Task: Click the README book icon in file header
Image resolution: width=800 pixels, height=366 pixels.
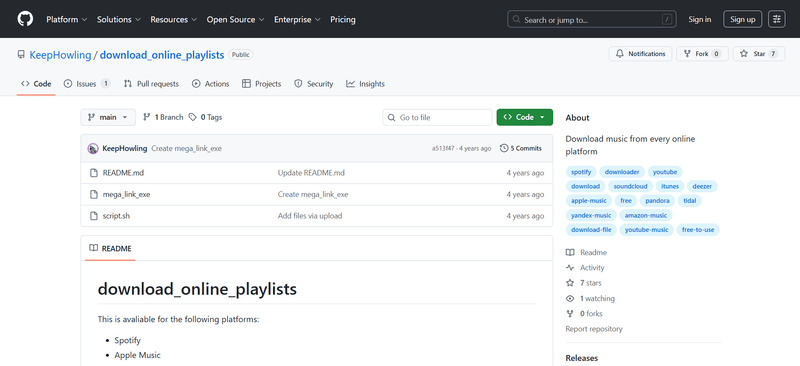Action: (93, 249)
